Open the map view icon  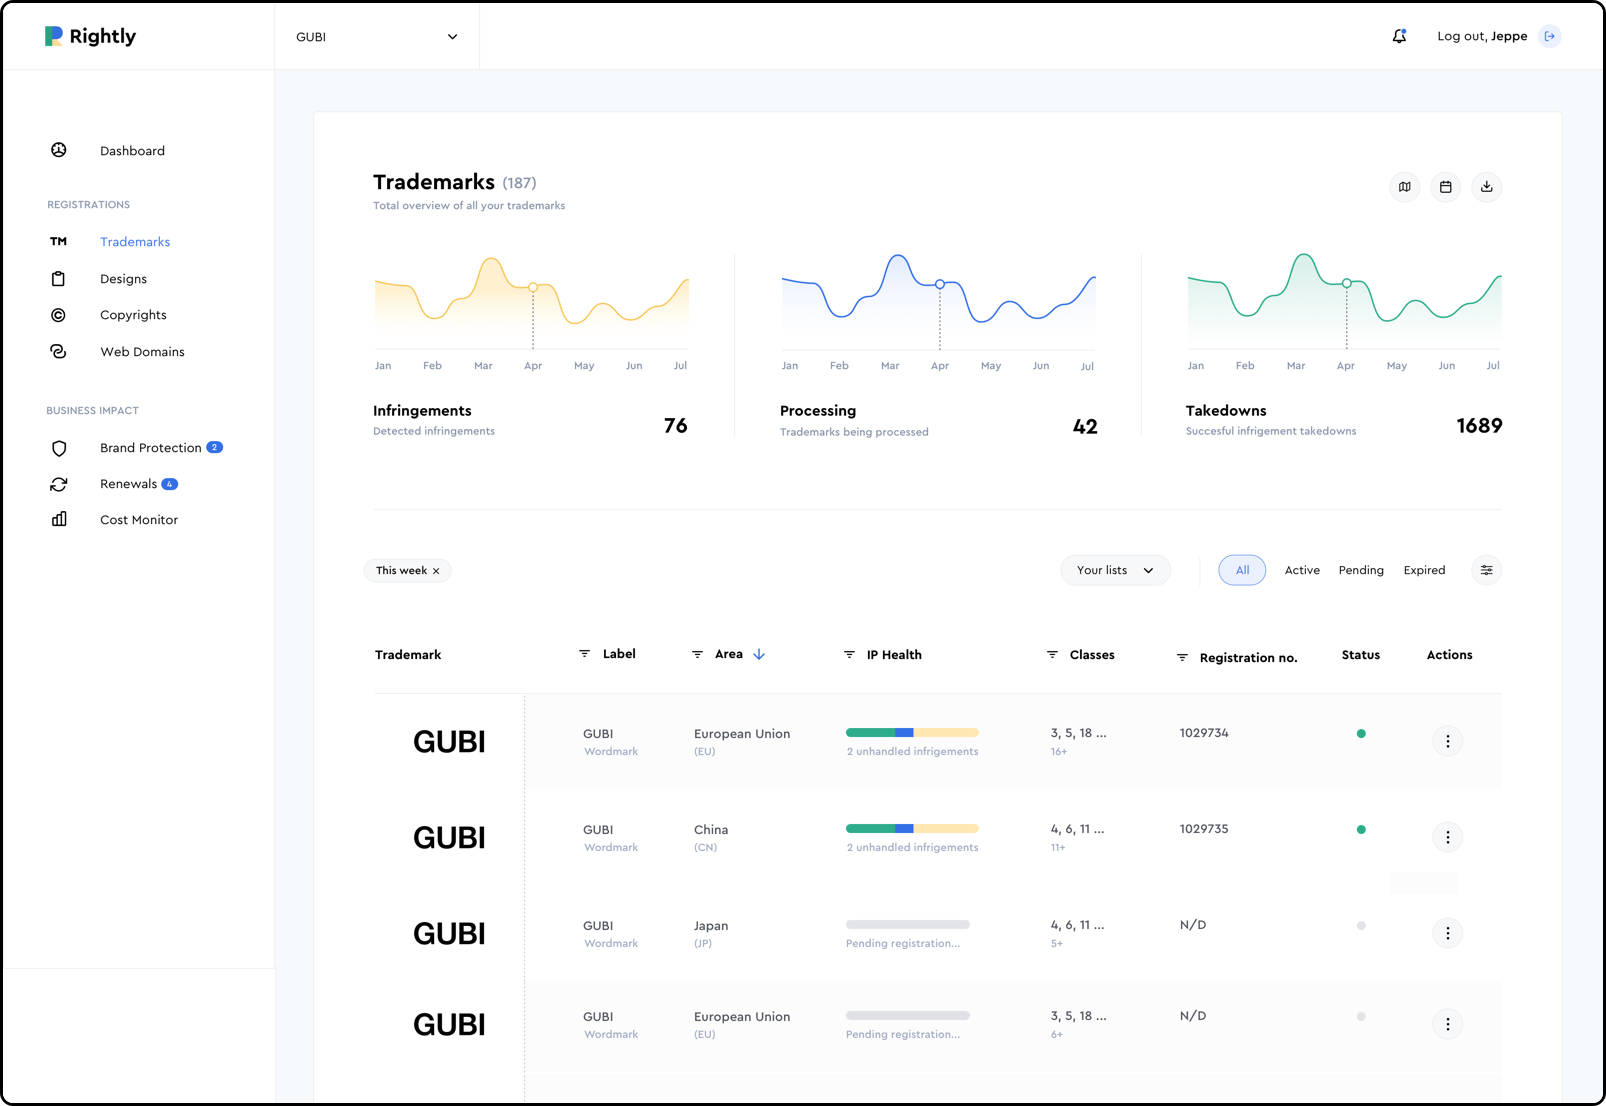click(x=1405, y=187)
